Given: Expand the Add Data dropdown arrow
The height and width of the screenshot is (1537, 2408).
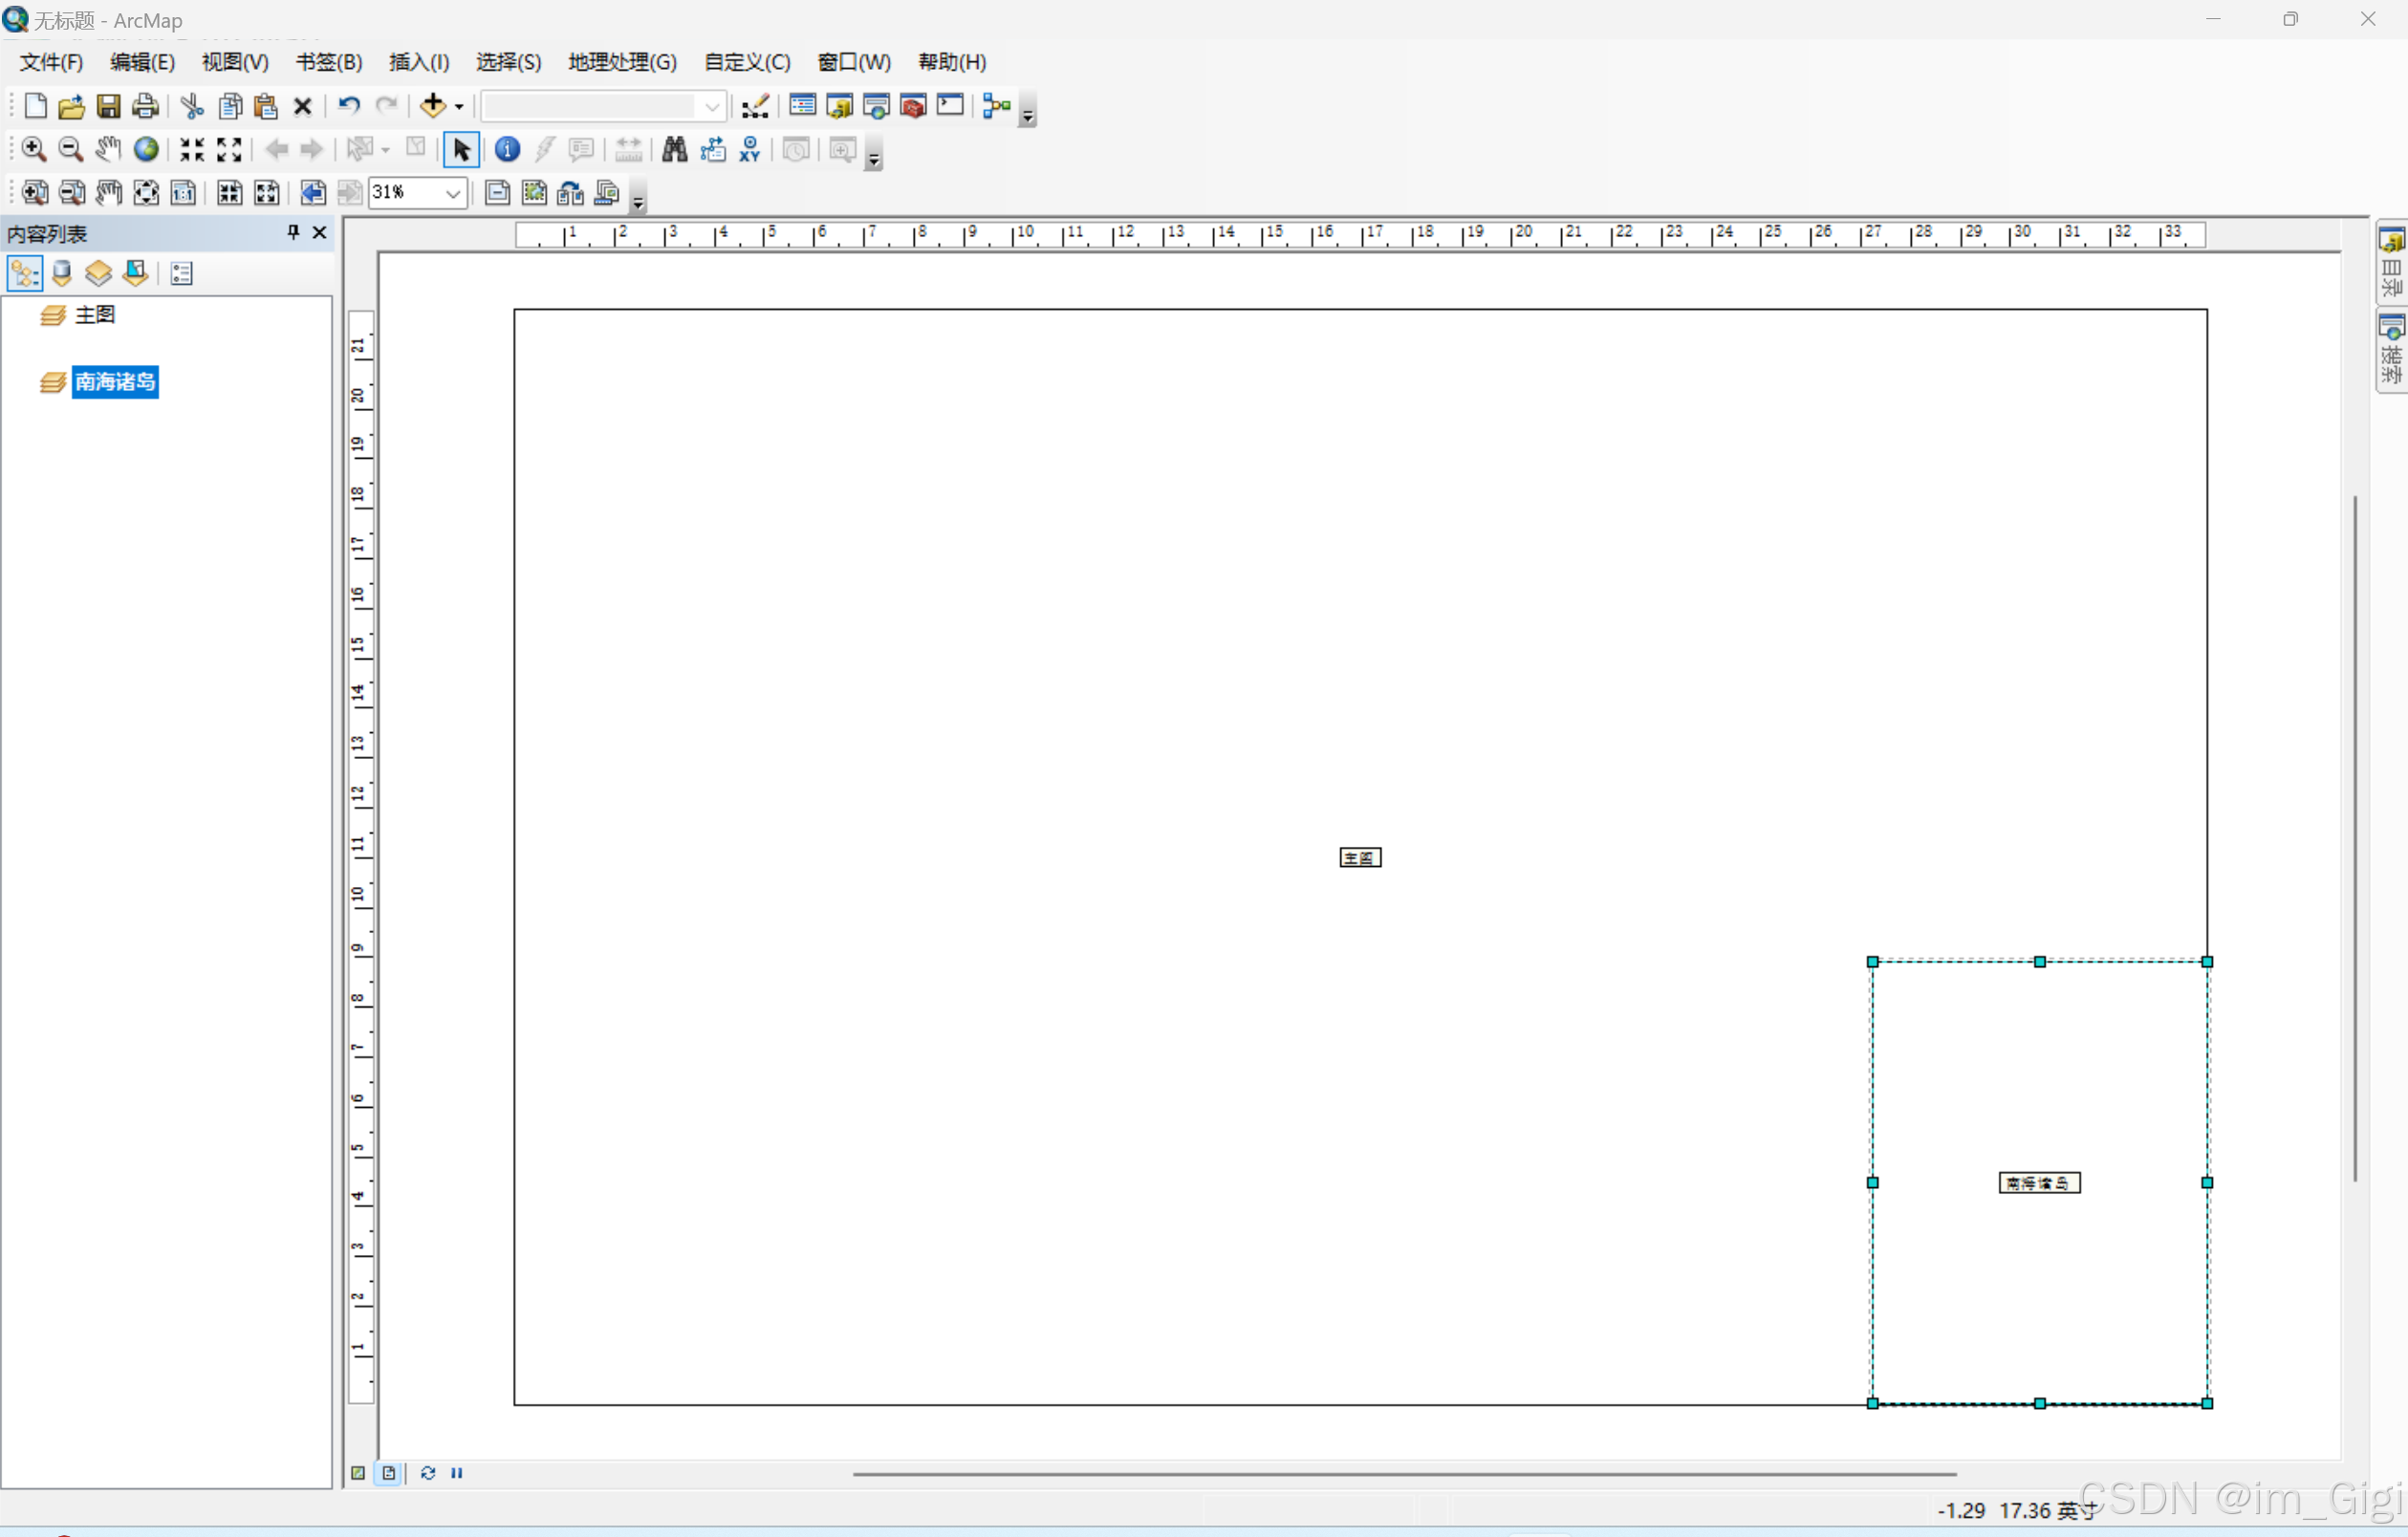Looking at the screenshot, I should 459,106.
